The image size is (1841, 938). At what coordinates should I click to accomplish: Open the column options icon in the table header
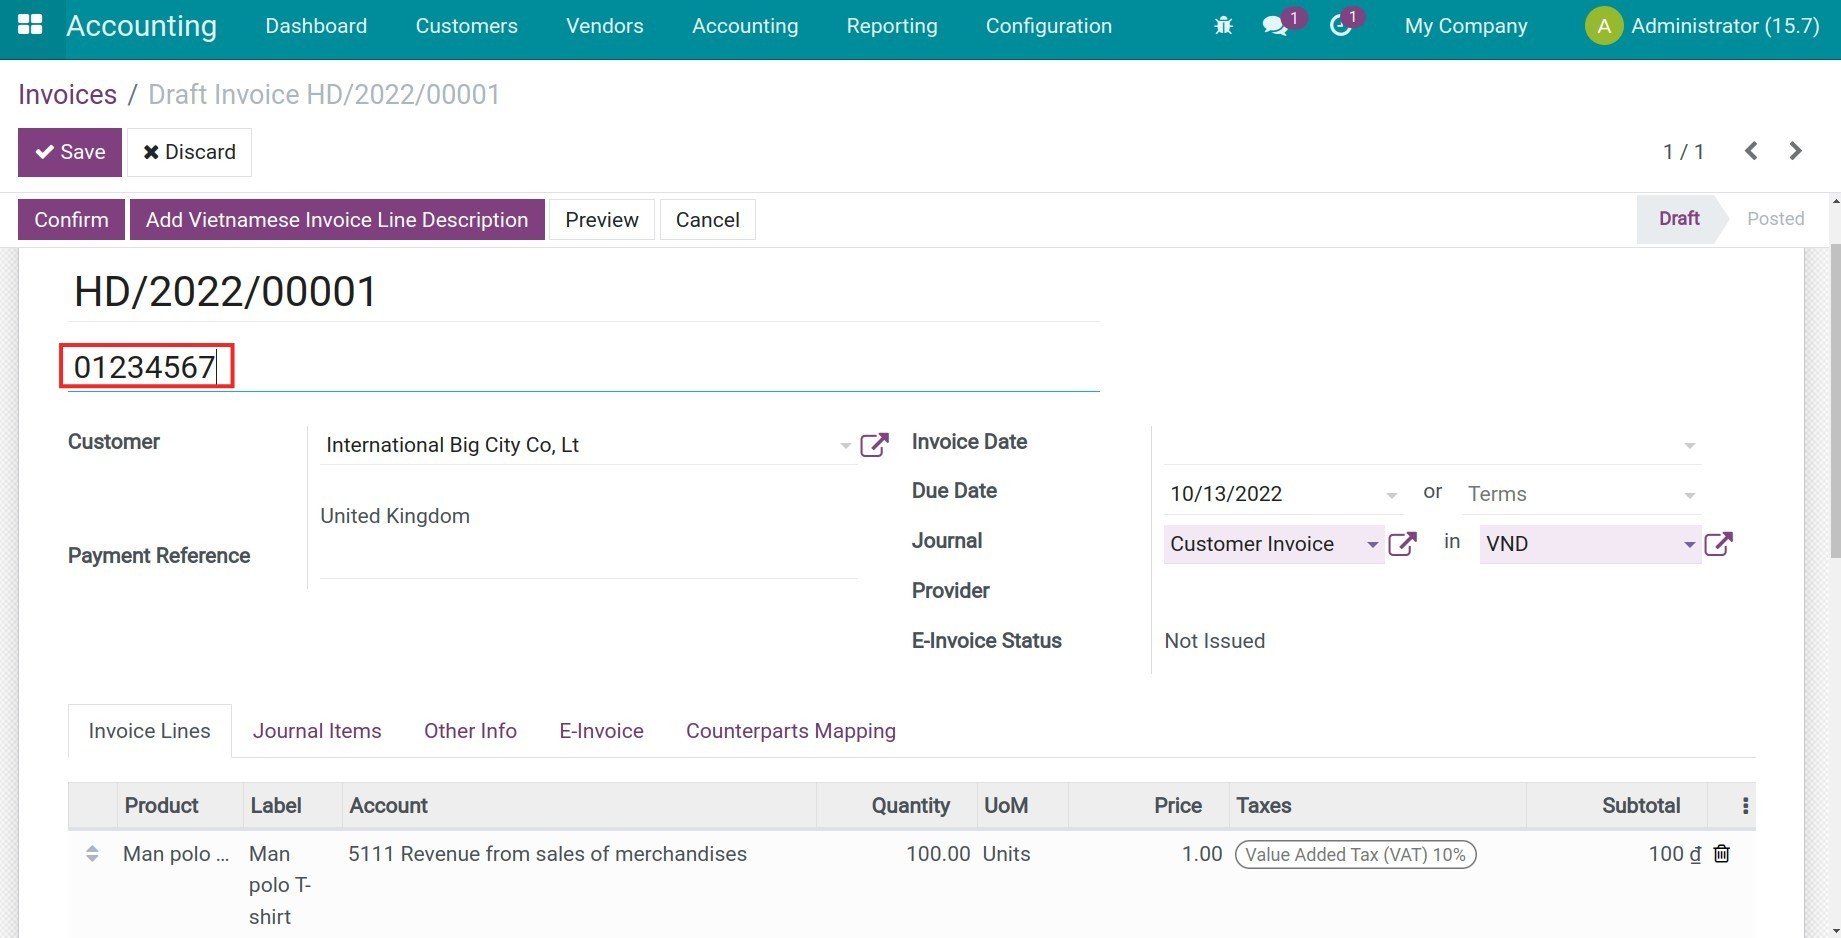(1745, 804)
